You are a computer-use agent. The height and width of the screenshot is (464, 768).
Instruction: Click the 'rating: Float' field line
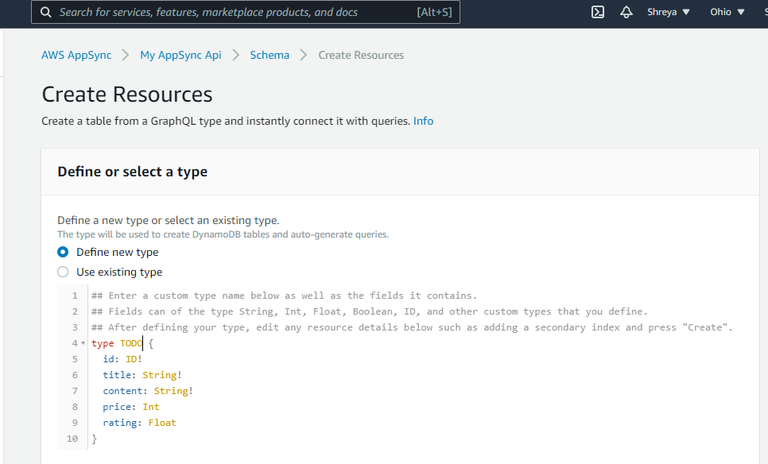[139, 422]
